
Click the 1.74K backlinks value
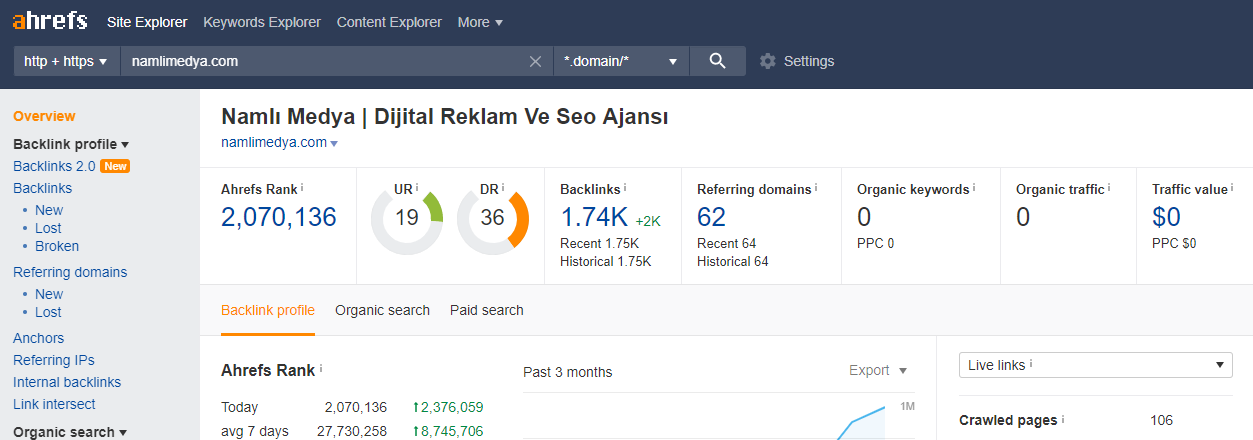point(594,217)
